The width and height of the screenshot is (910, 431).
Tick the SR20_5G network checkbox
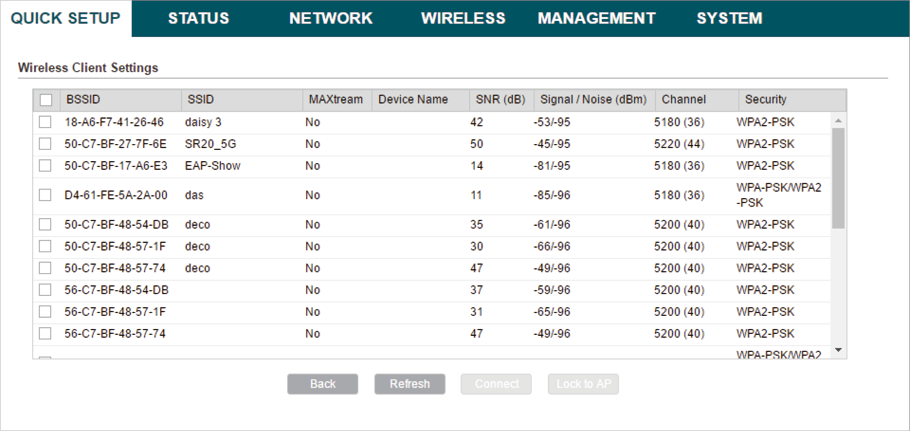pyautogui.click(x=45, y=144)
